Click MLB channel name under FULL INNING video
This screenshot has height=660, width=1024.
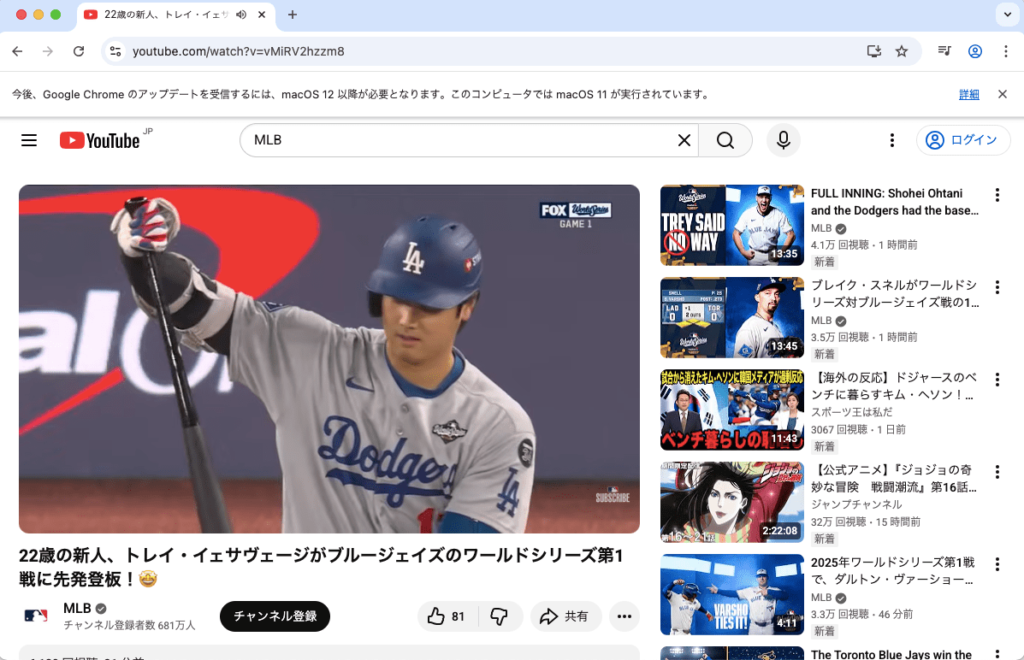822,228
